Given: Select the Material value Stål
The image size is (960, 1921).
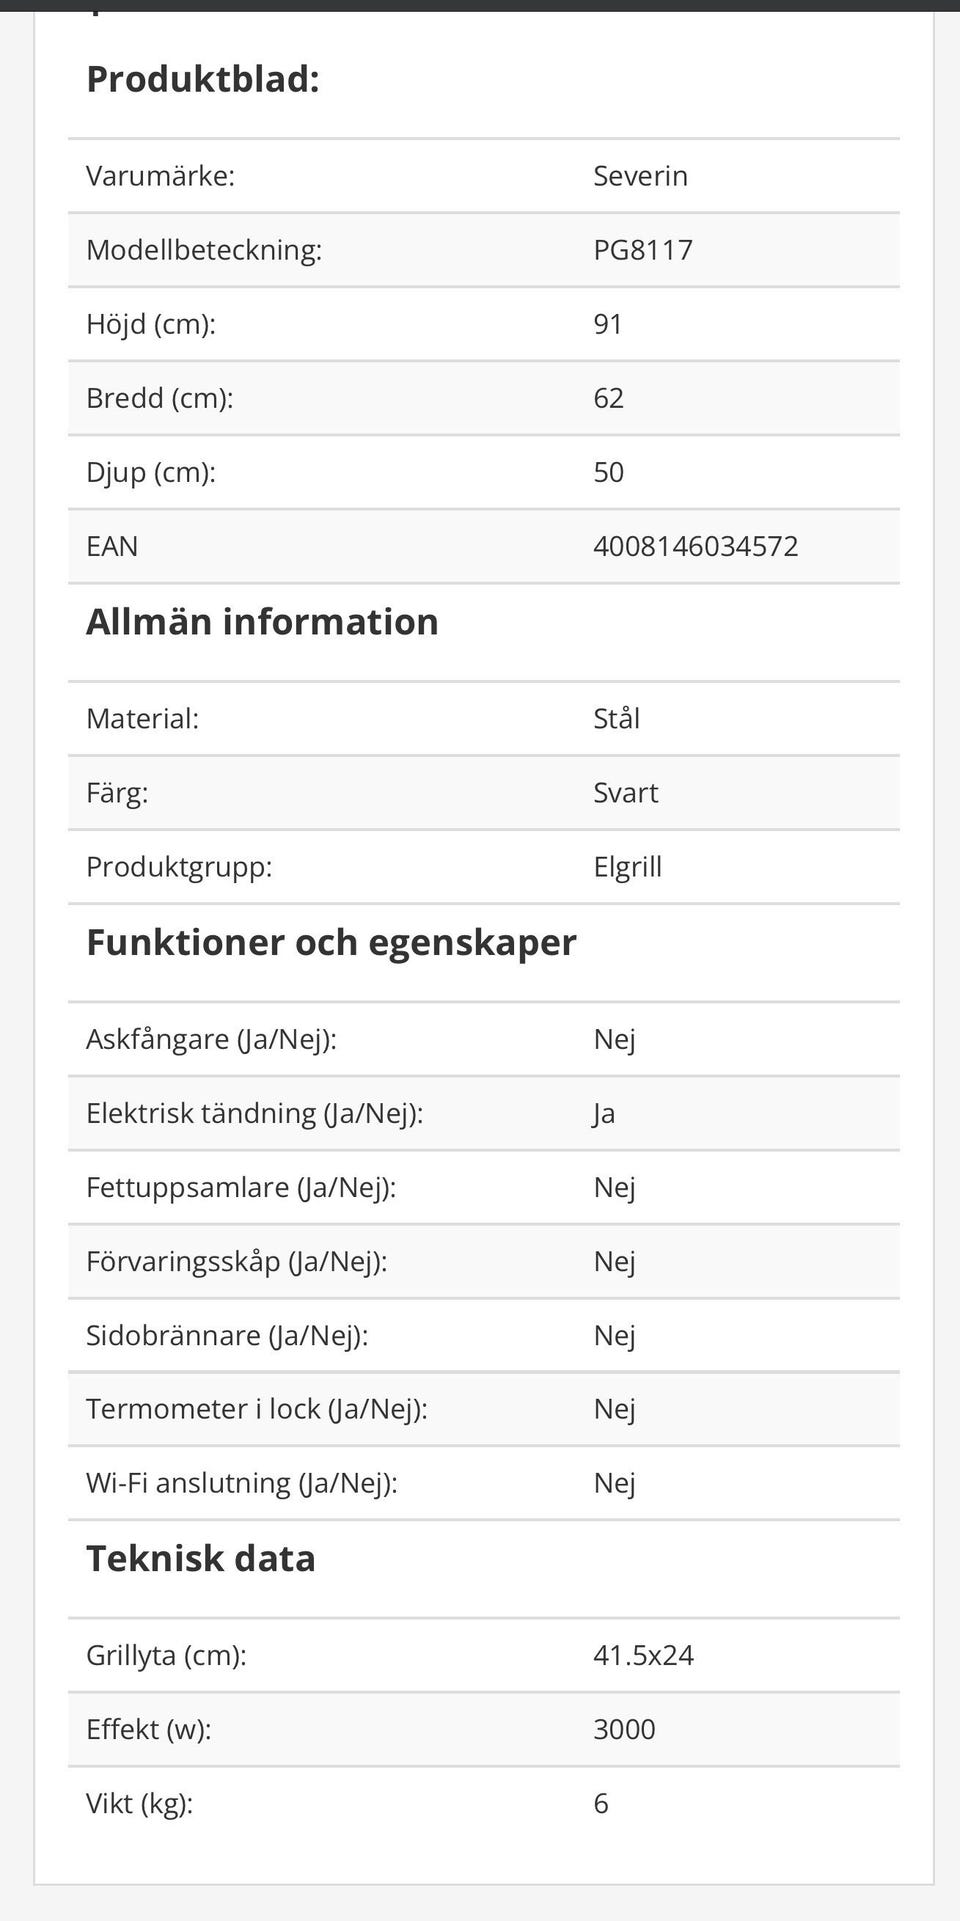Looking at the screenshot, I should [616, 719].
